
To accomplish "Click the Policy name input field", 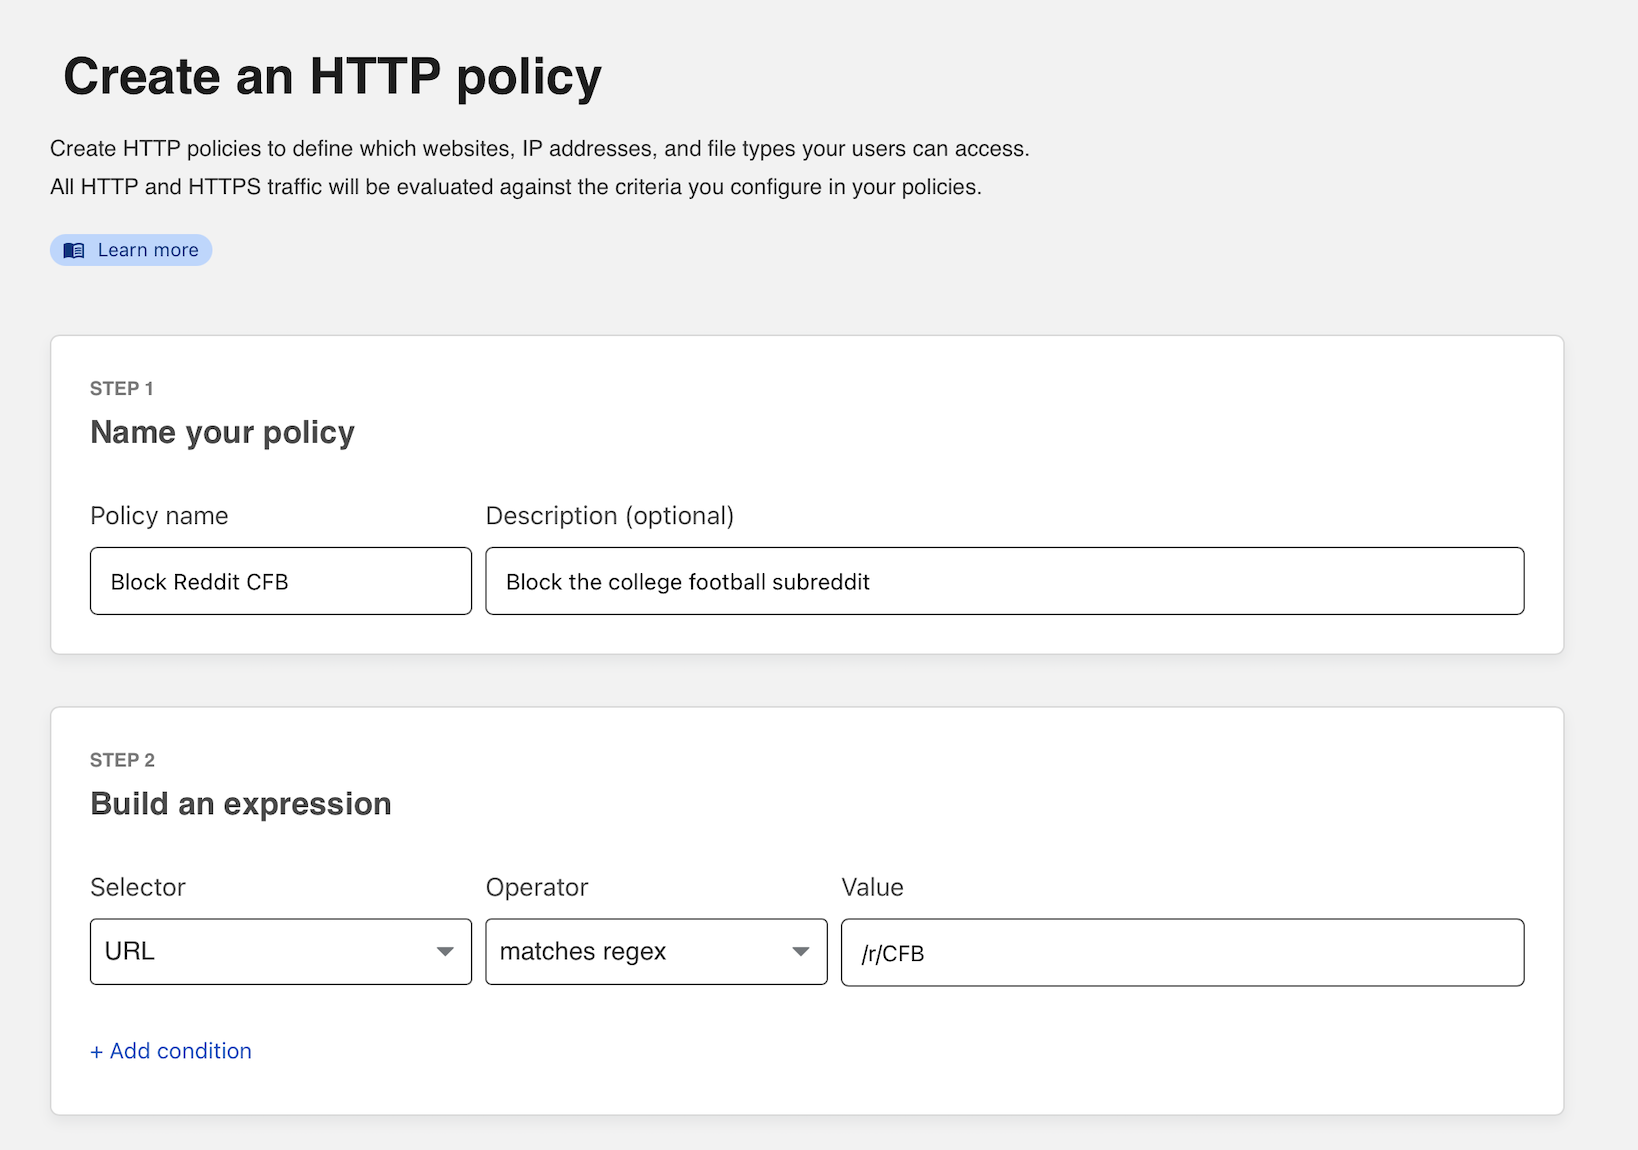I will [280, 581].
